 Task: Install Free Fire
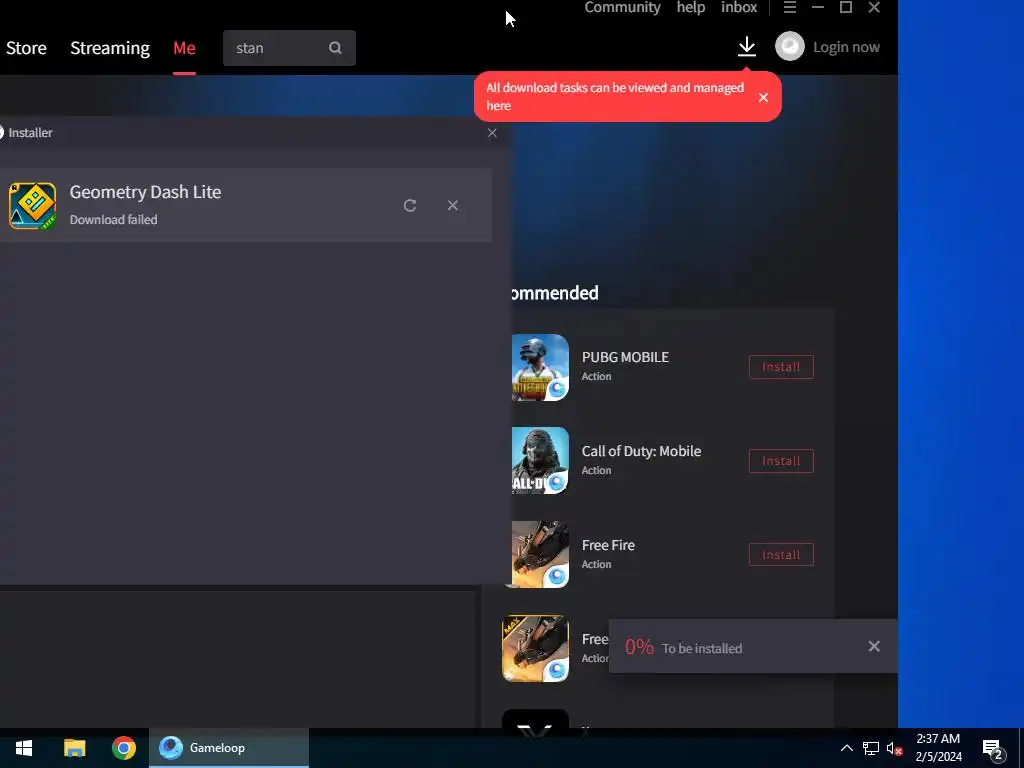pos(781,555)
